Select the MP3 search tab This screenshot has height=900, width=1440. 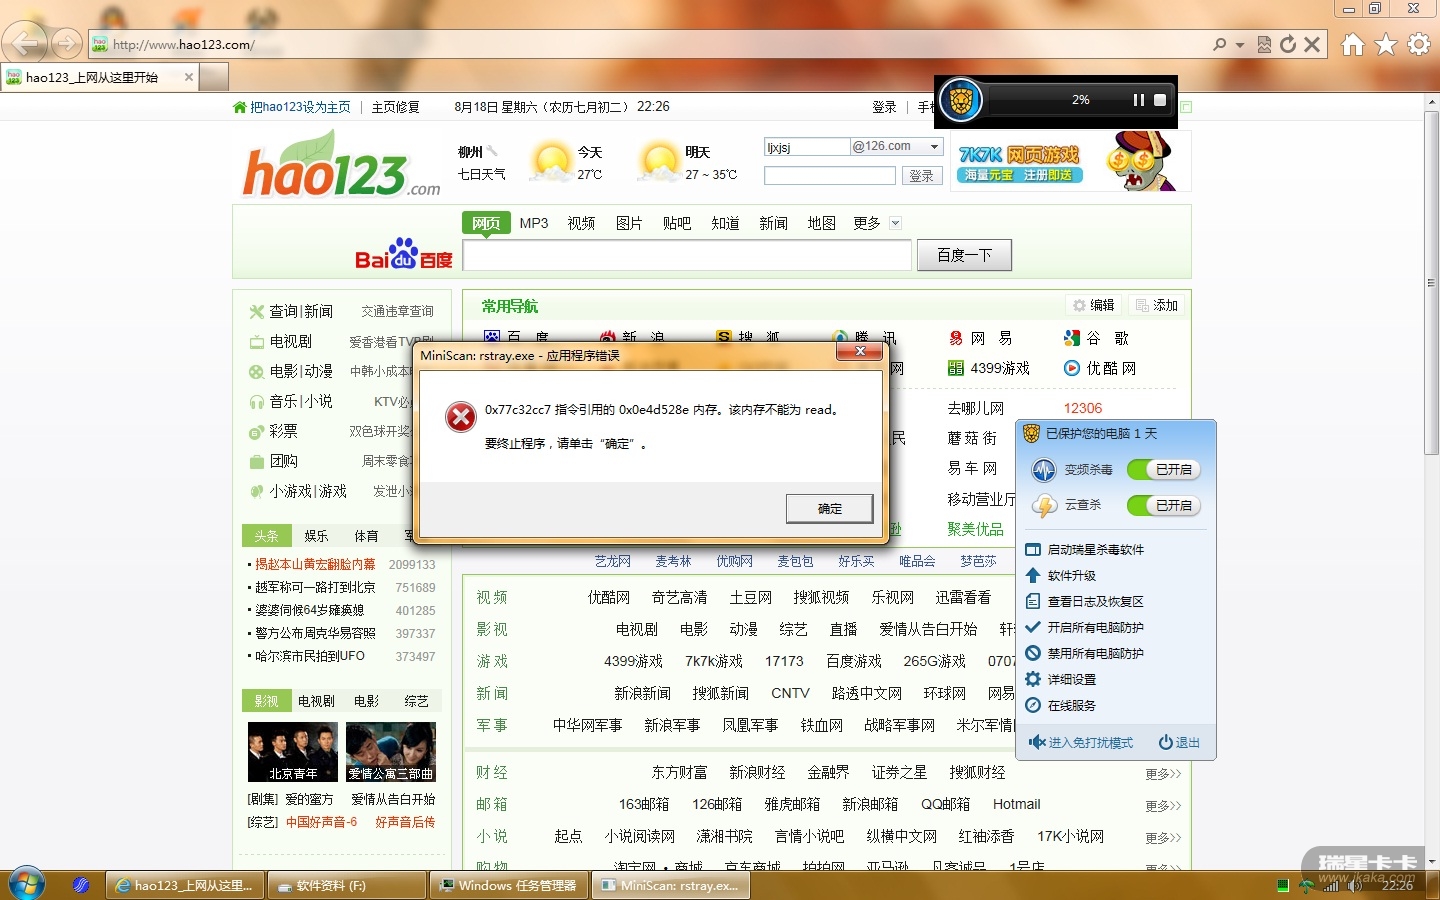534,223
